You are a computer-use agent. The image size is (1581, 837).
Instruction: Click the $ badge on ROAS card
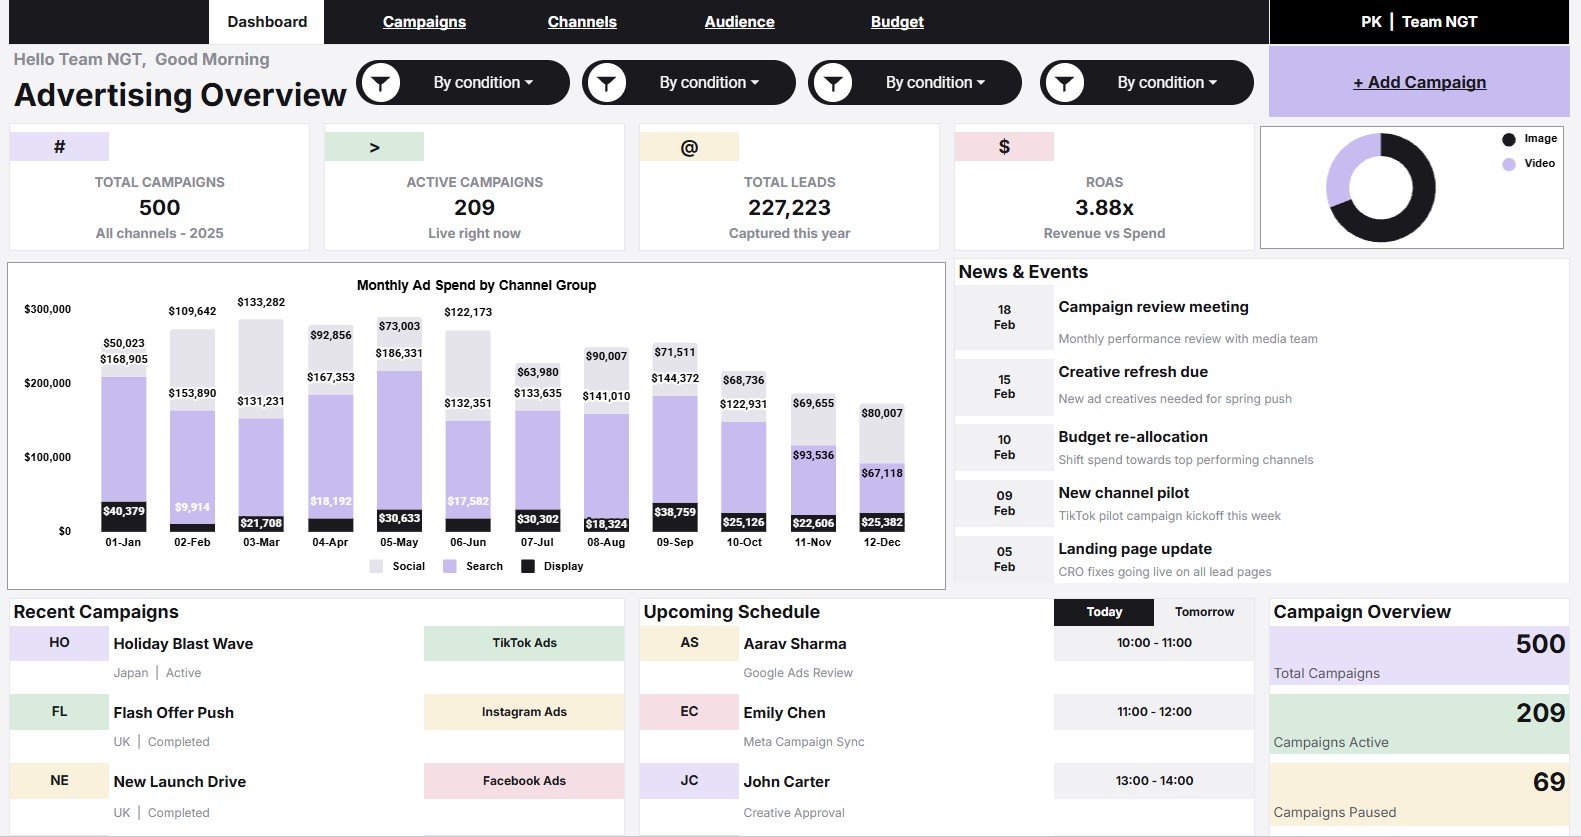coord(1004,147)
